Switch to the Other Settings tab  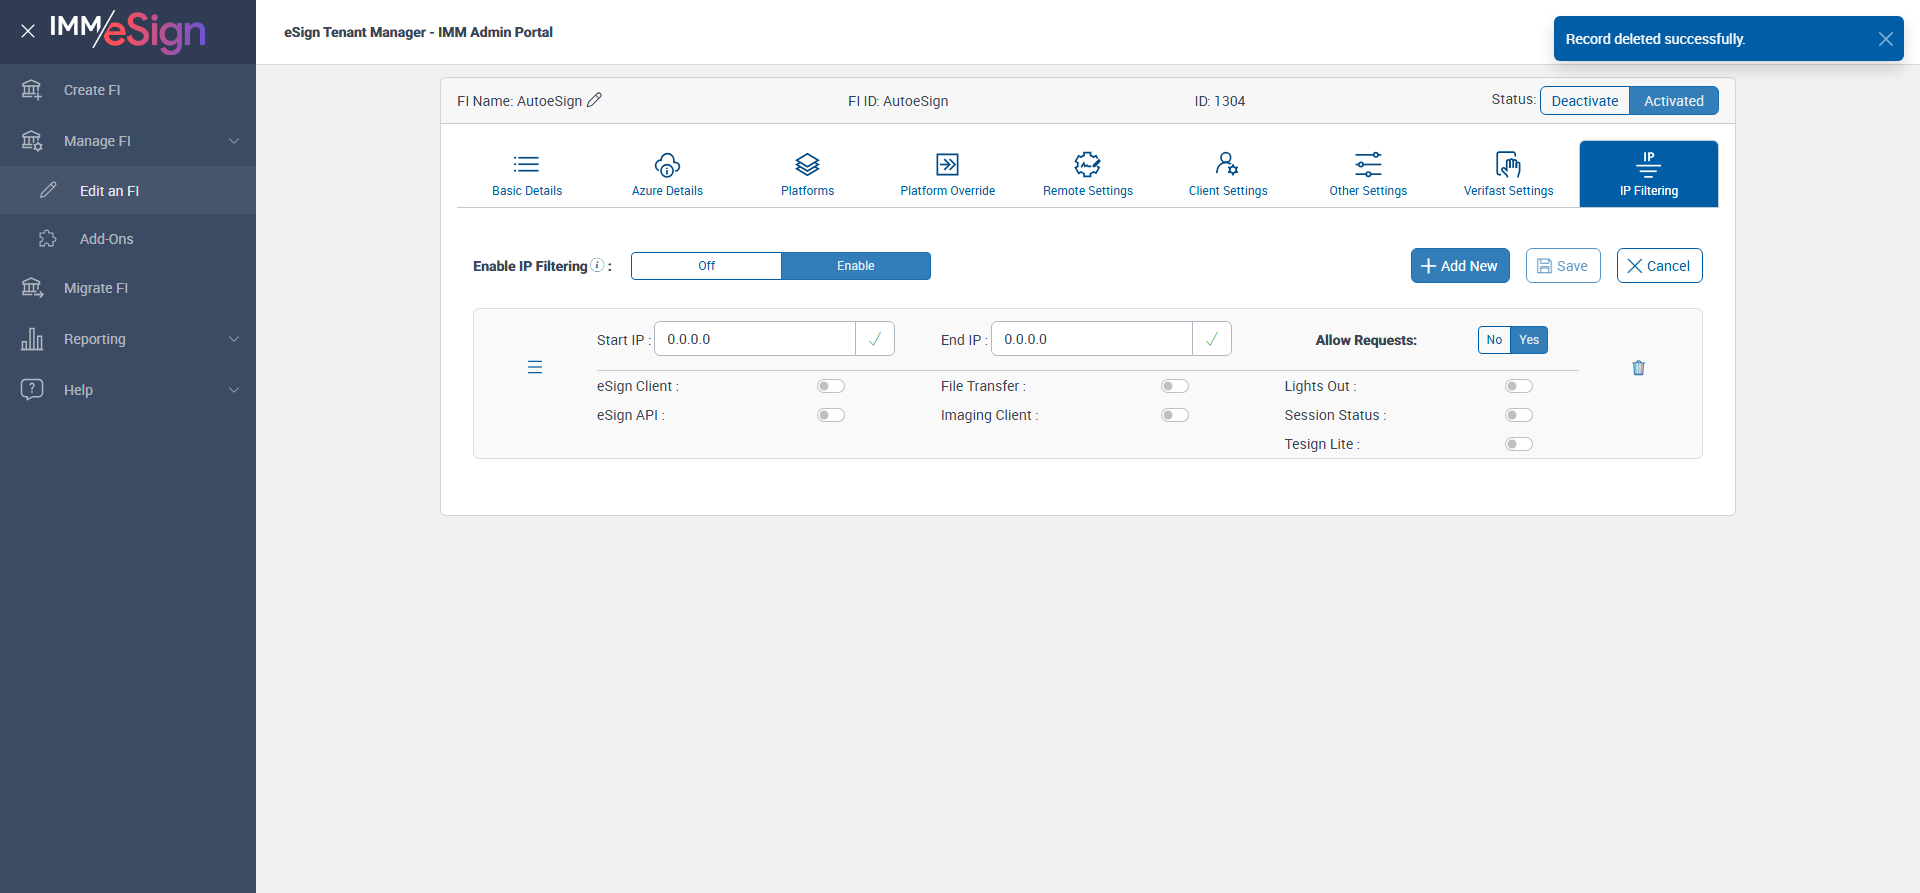pos(1368,174)
